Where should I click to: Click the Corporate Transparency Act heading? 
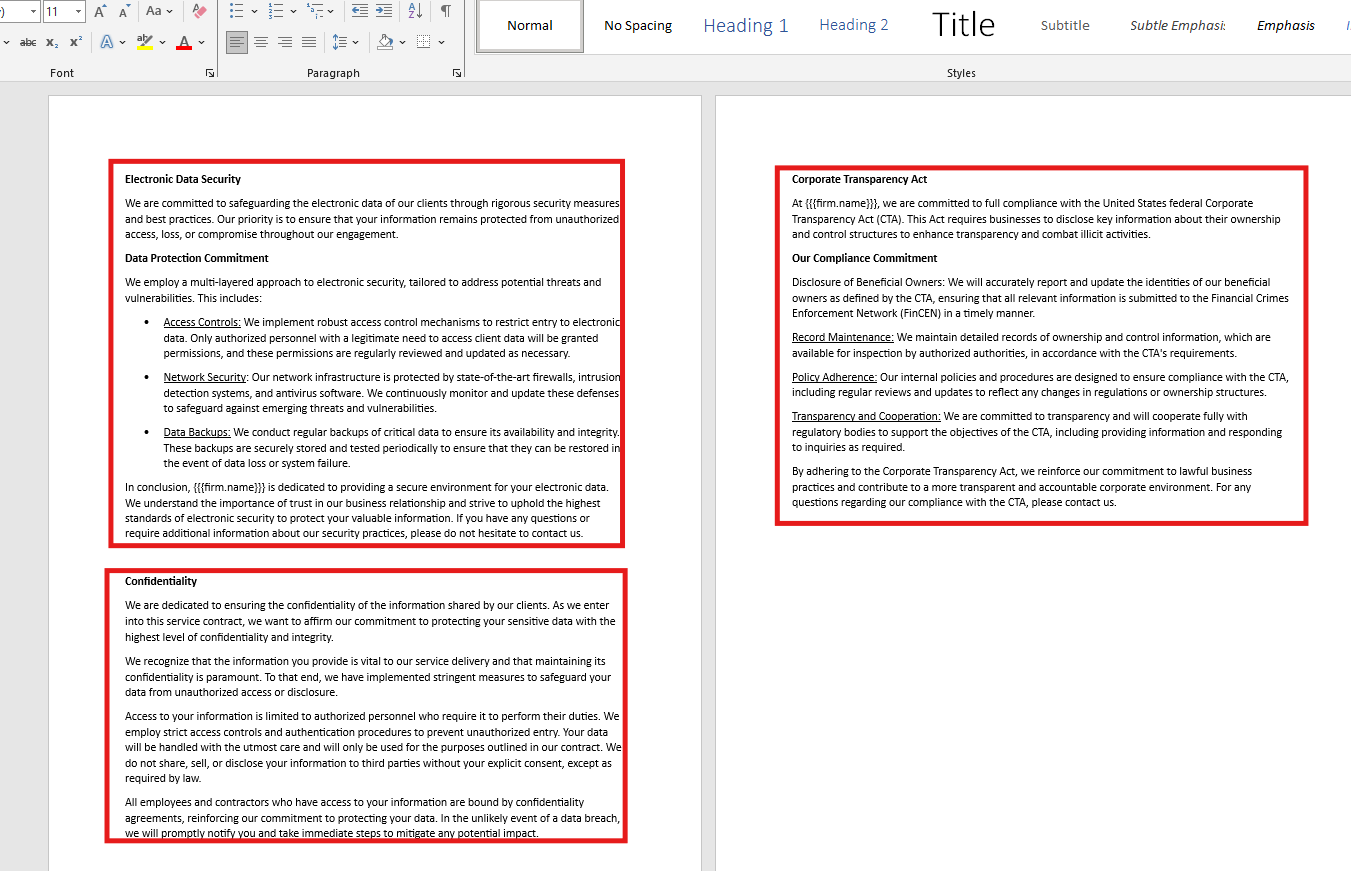pos(860,179)
